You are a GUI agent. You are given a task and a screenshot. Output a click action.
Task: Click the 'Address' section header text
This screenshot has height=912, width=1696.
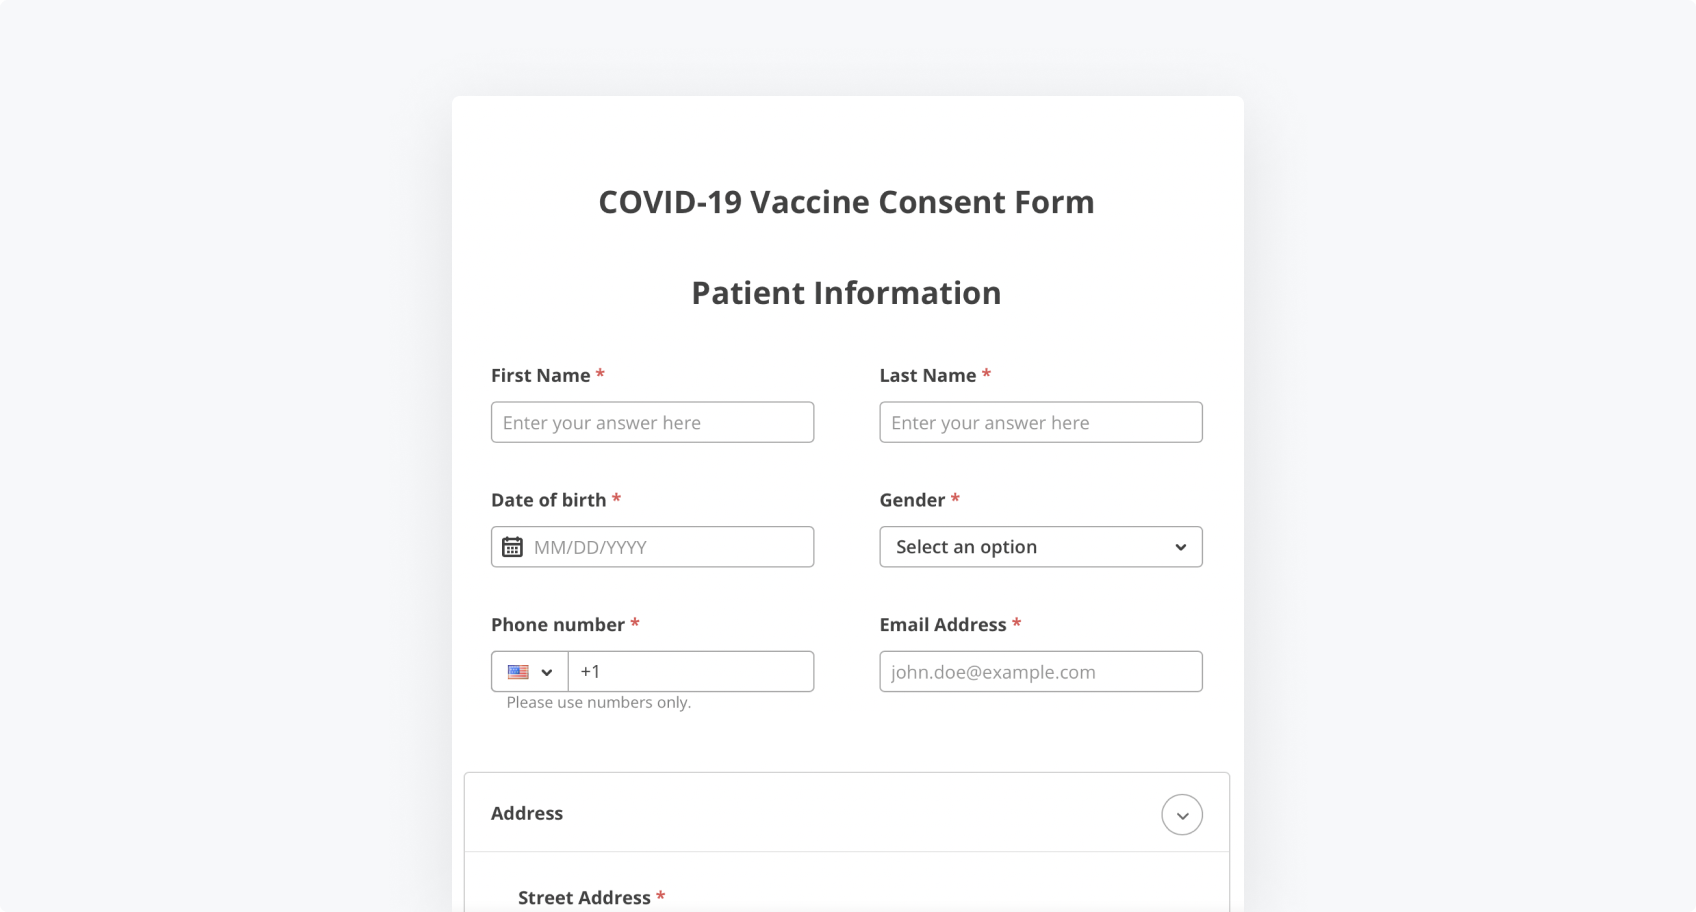click(x=527, y=814)
